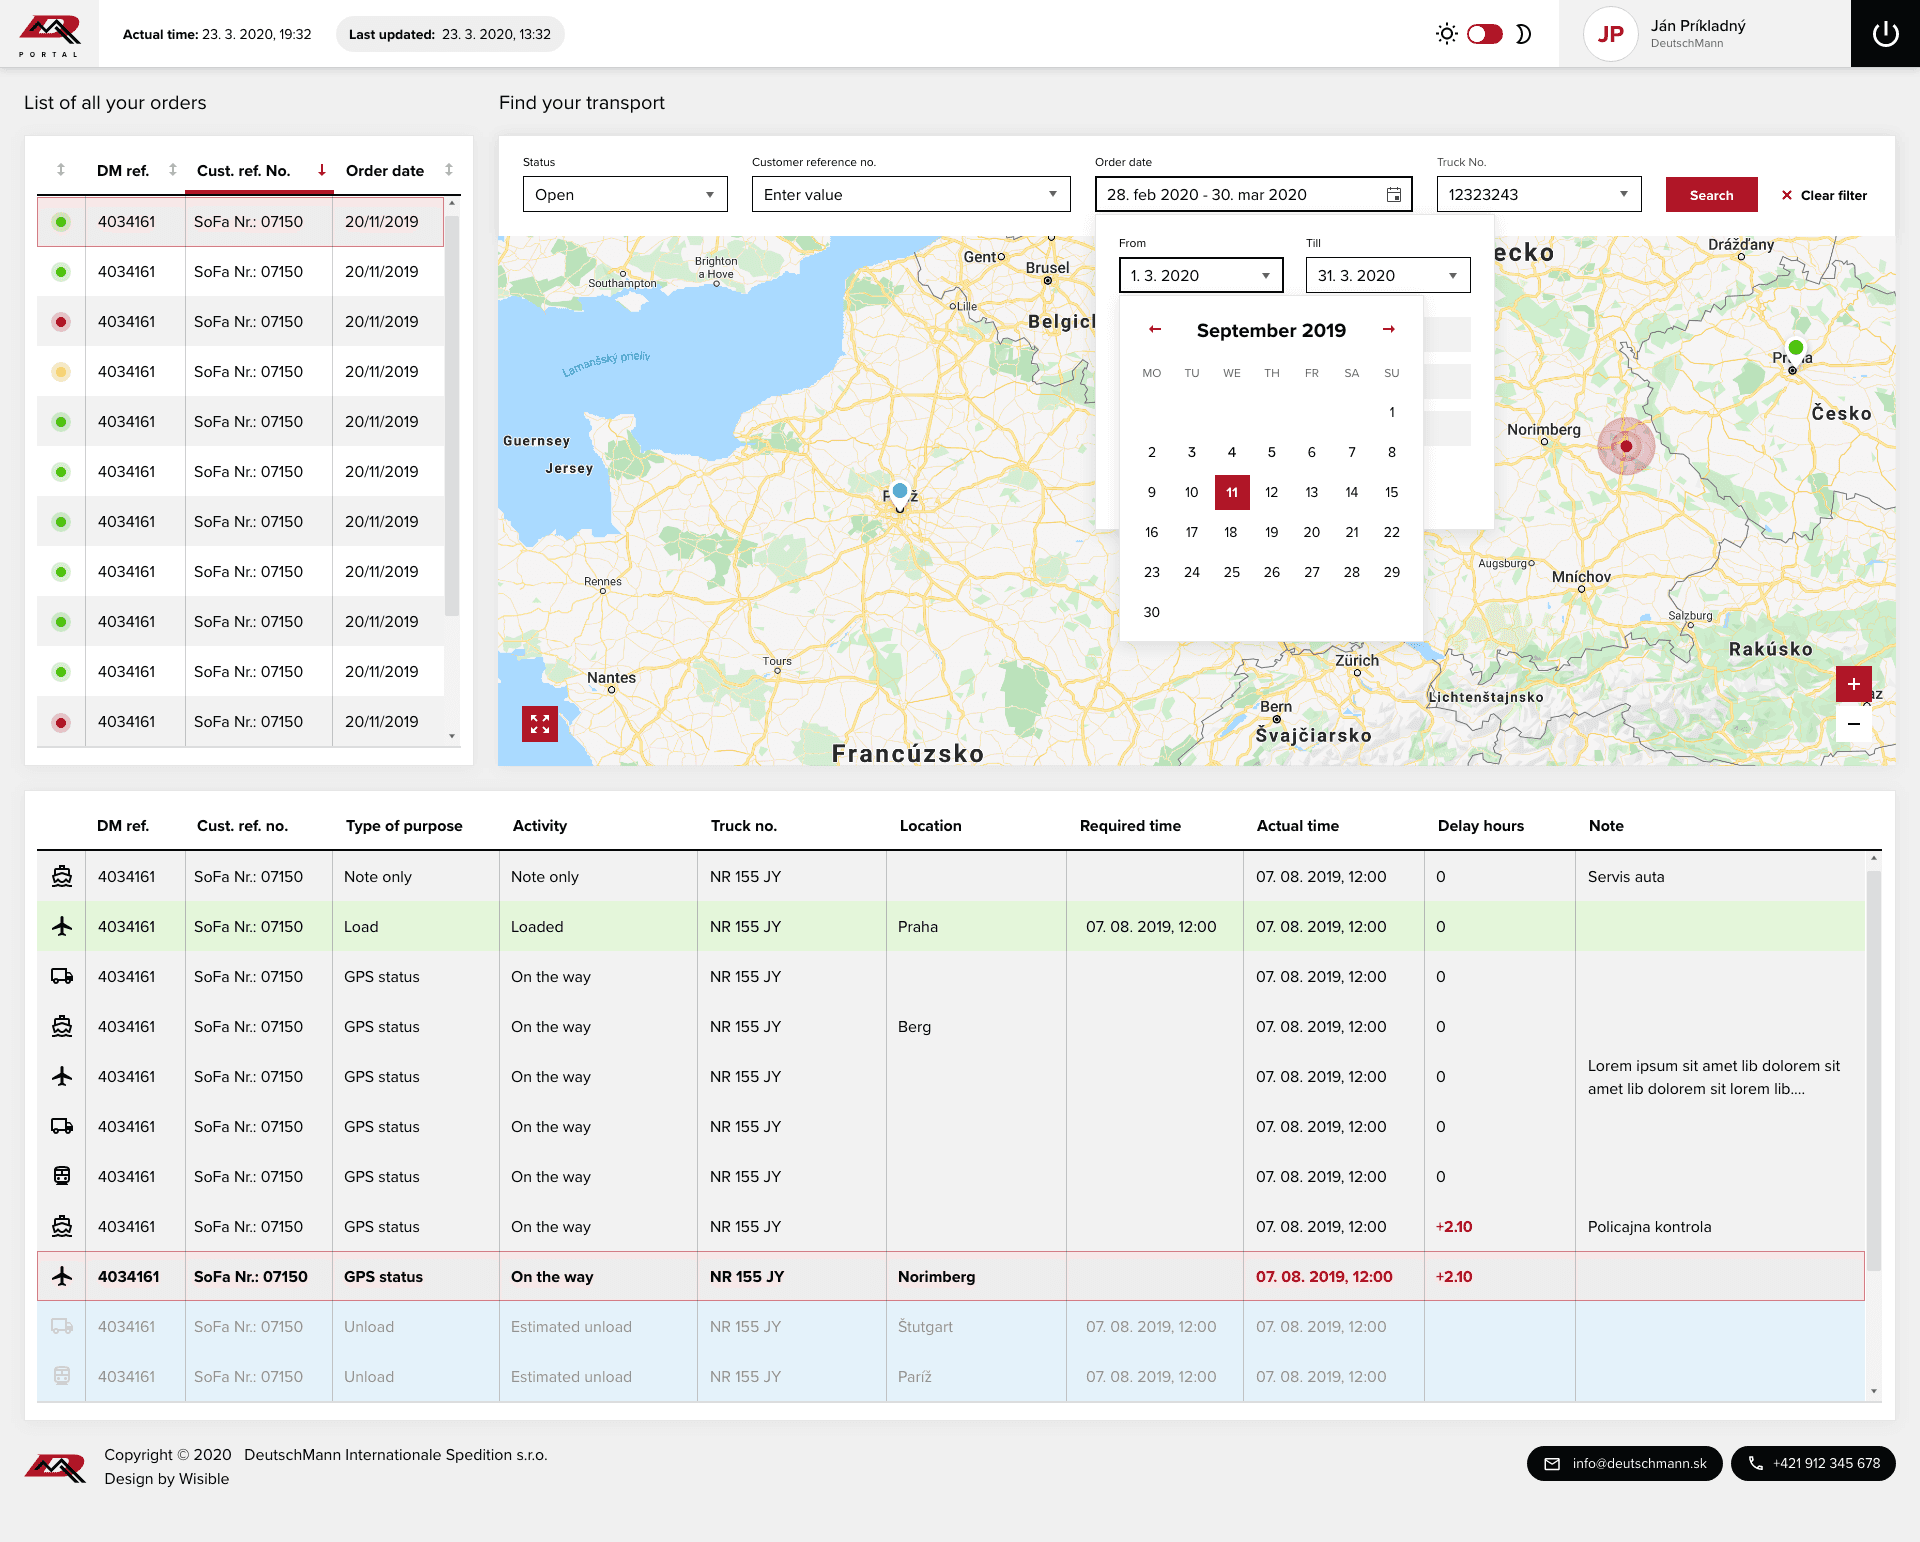Viewport: 1920px width, 1542px height.
Task: Open calendar icon in Order date field
Action: click(x=1393, y=195)
